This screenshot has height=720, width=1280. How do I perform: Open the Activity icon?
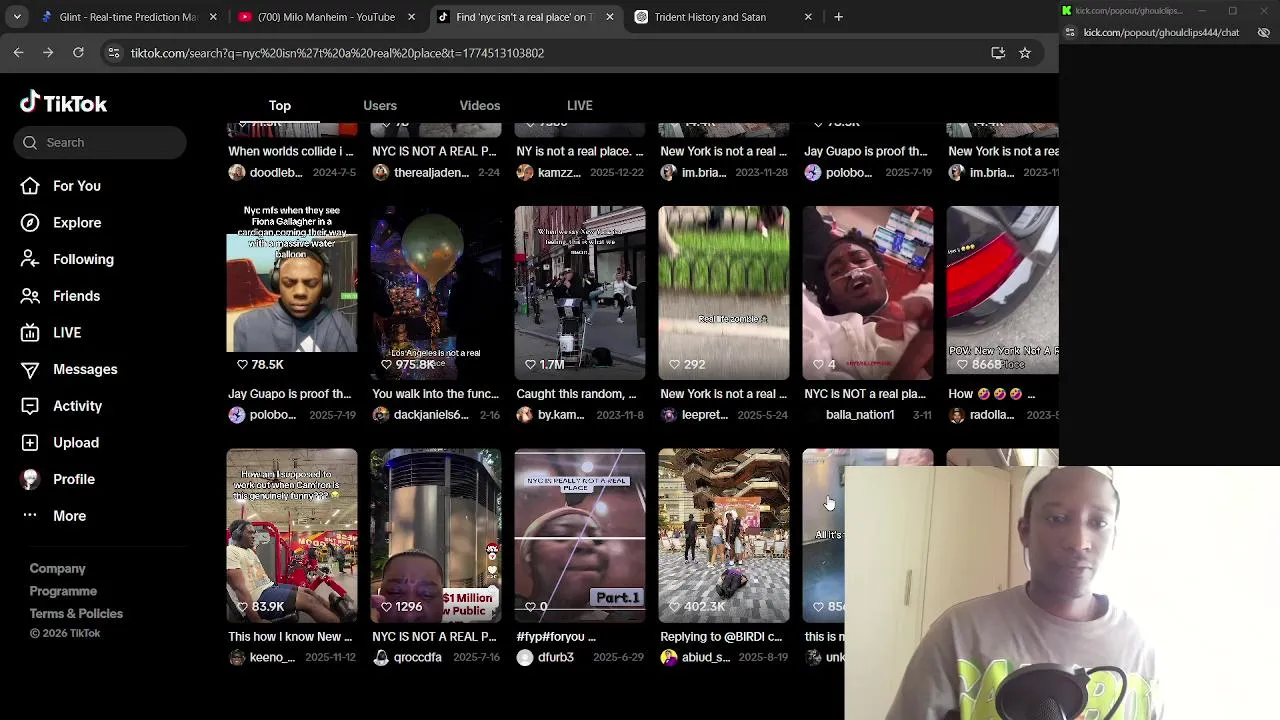[30, 406]
